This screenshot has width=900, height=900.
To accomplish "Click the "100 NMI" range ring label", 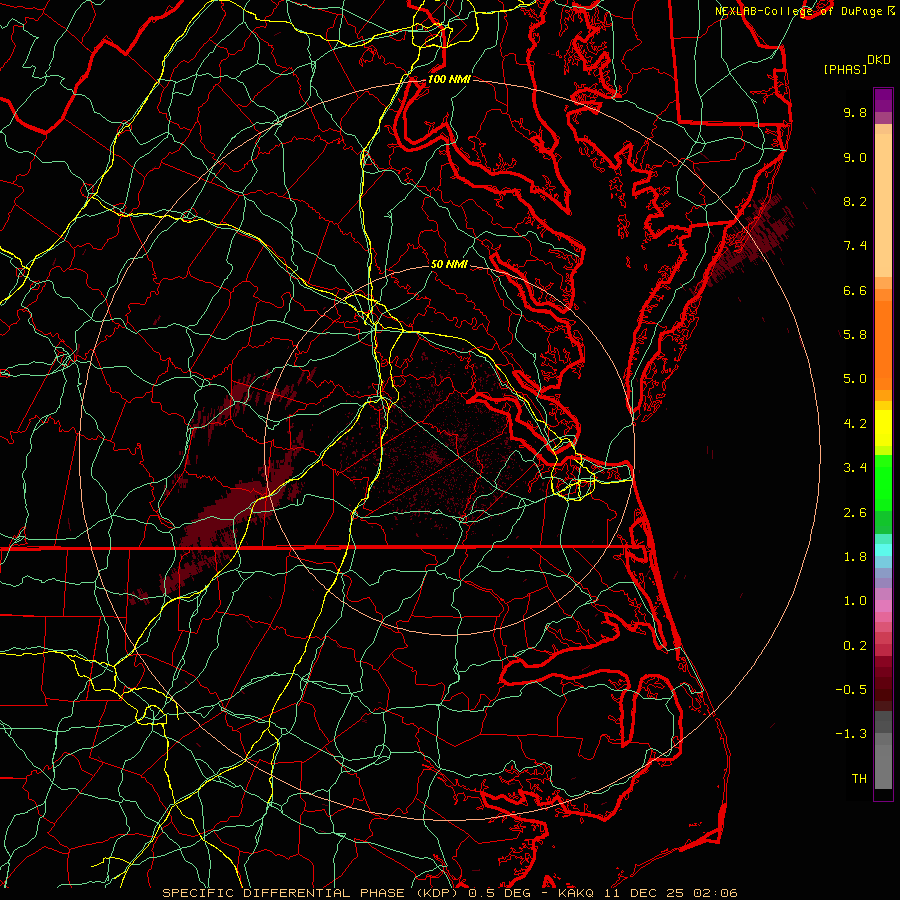I will pos(449,79).
